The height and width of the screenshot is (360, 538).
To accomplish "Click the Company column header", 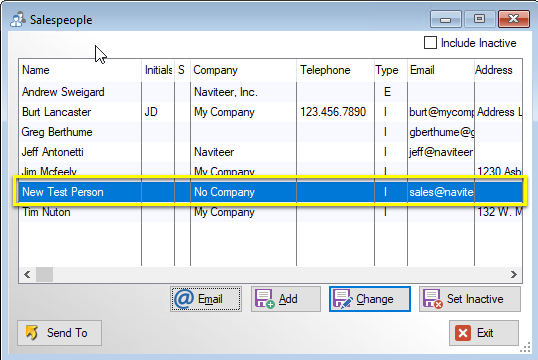I will 243,70.
